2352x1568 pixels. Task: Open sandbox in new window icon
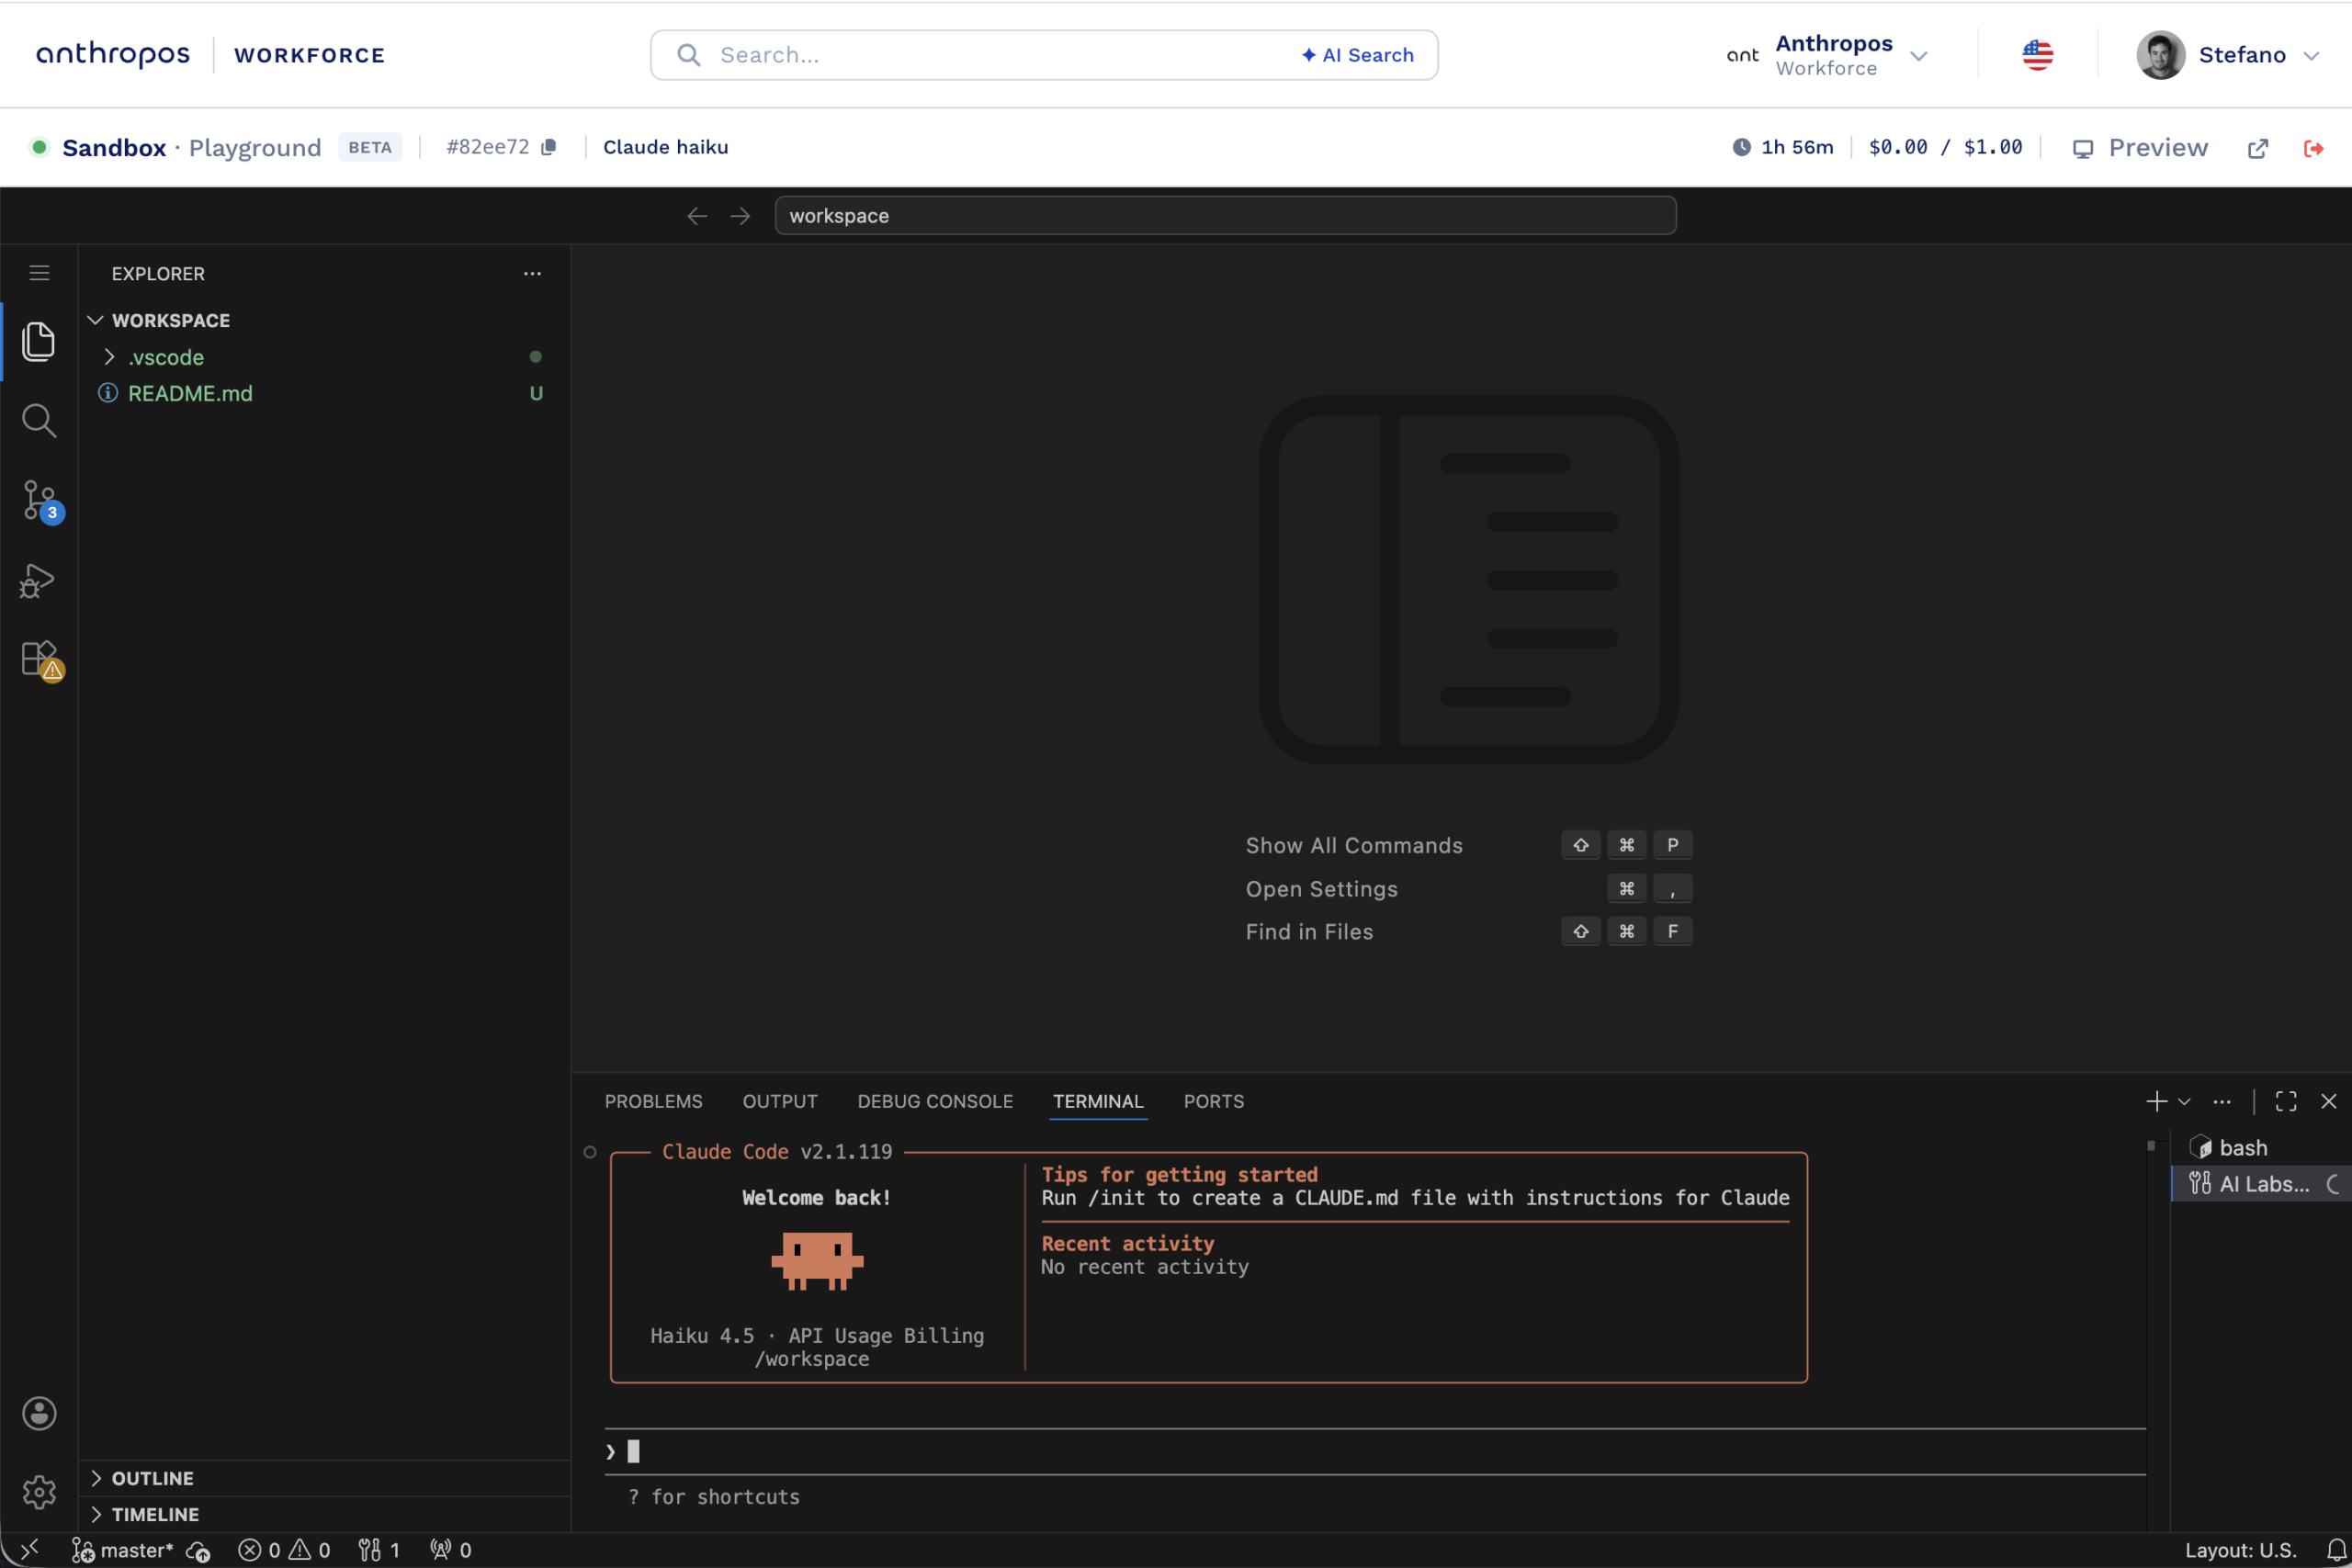(2258, 148)
